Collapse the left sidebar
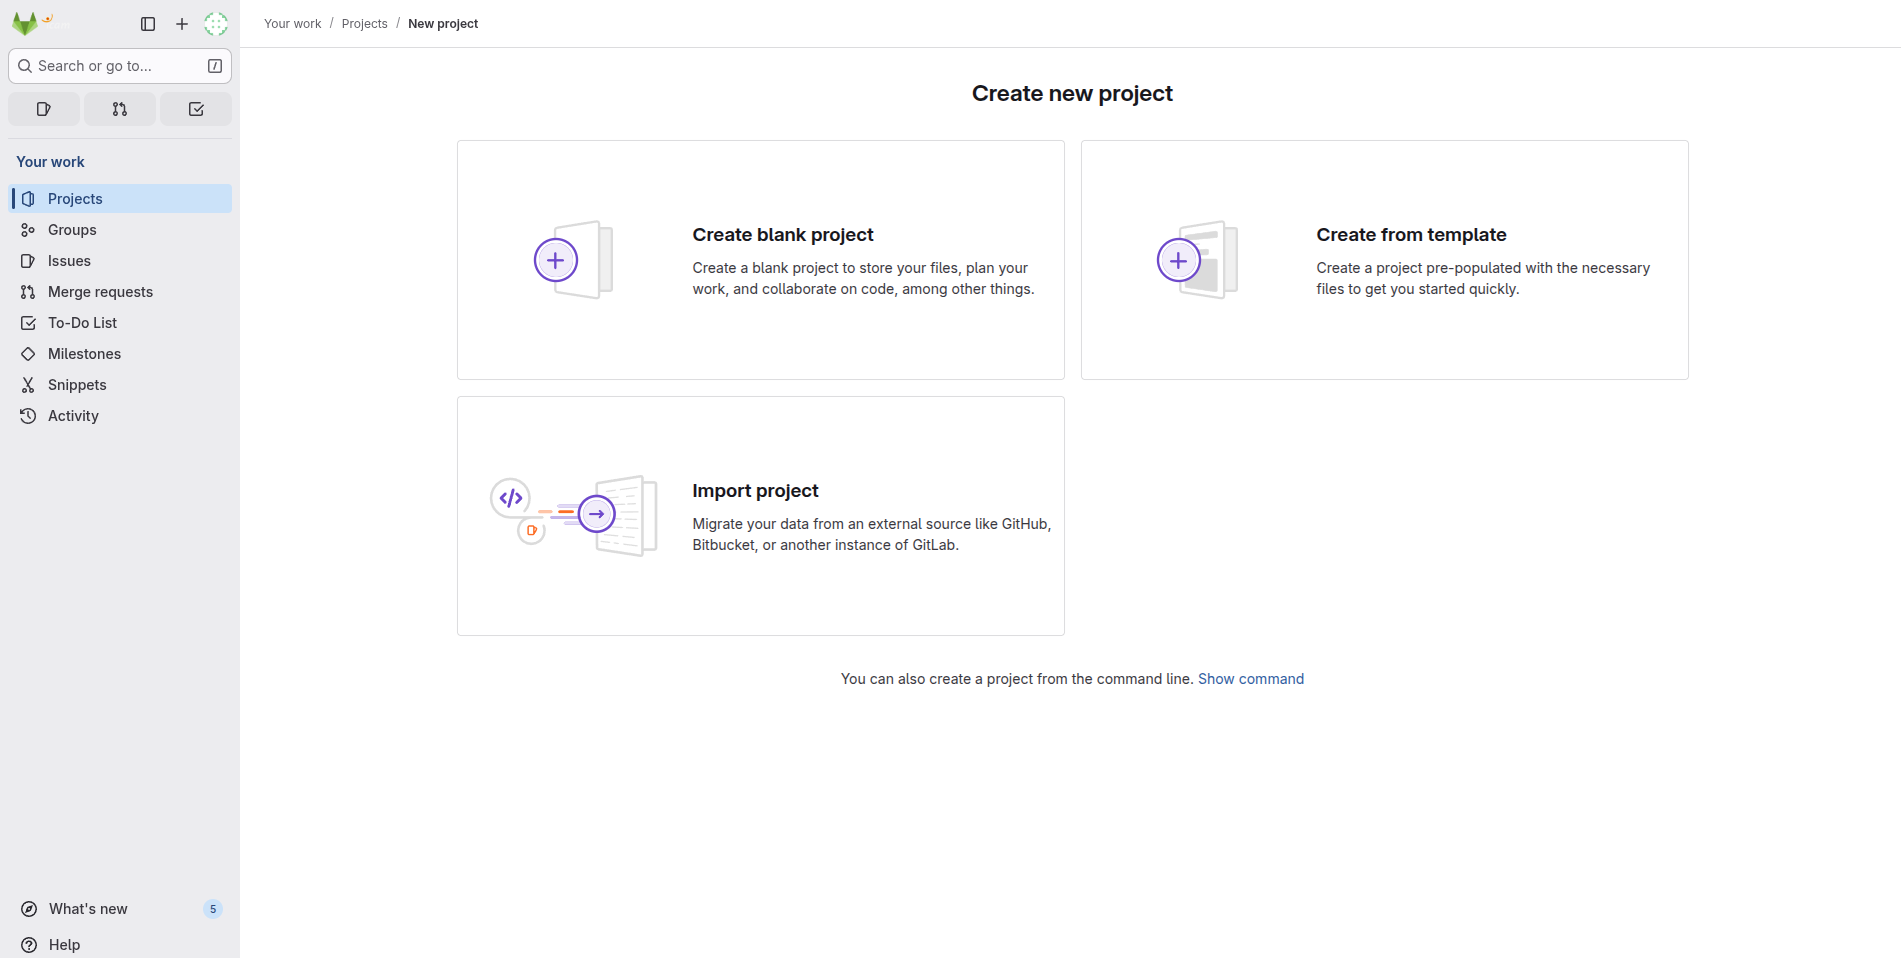 point(148,24)
